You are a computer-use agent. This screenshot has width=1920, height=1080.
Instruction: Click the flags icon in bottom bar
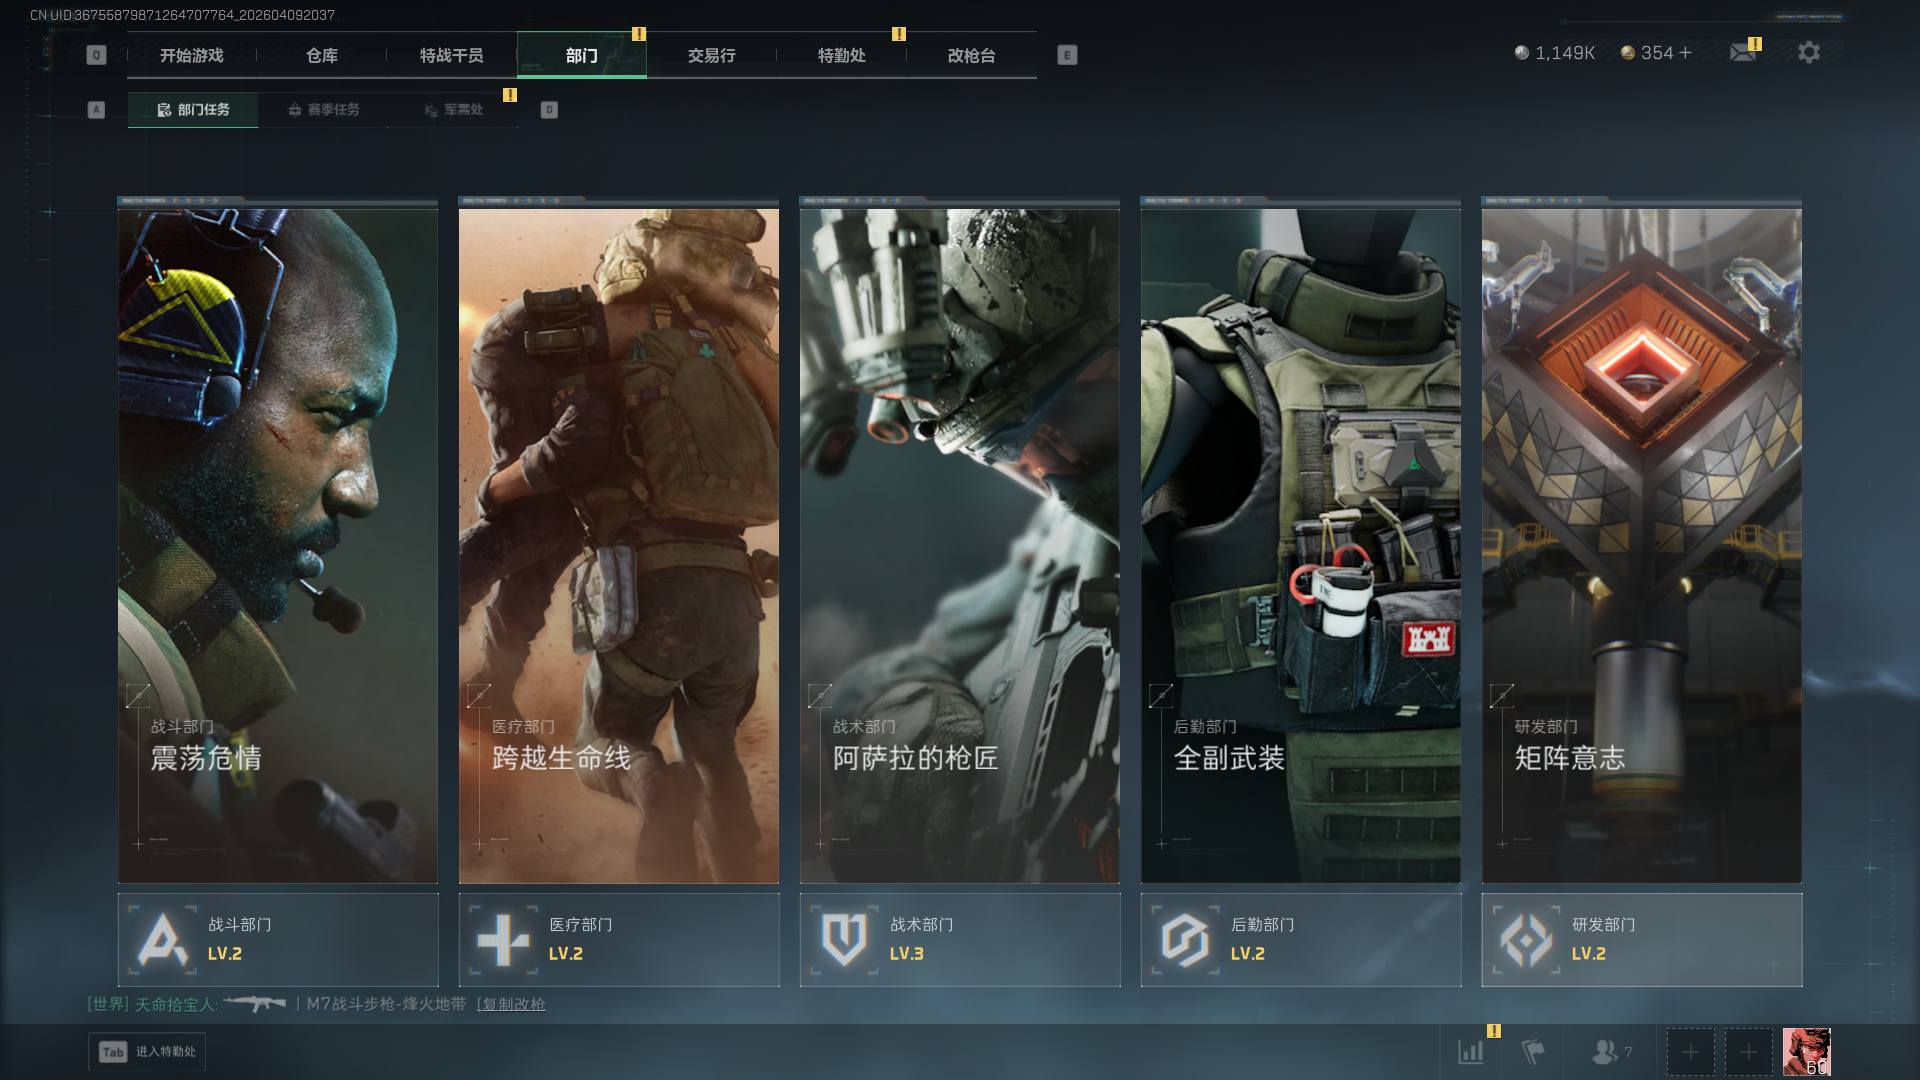pyautogui.click(x=1532, y=1051)
